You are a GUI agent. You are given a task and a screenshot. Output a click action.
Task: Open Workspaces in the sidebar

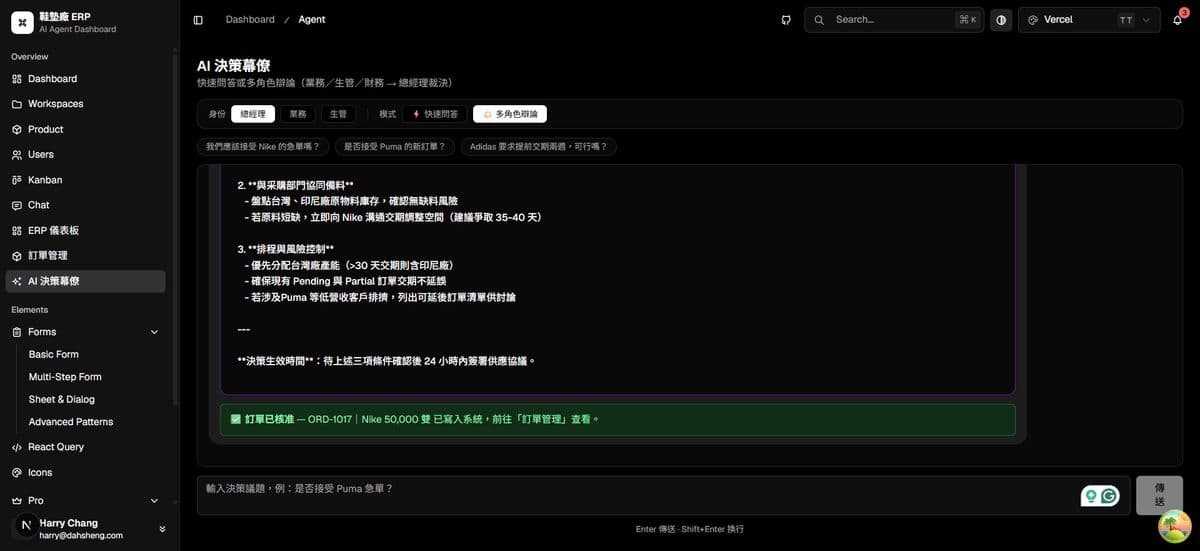[86, 104]
